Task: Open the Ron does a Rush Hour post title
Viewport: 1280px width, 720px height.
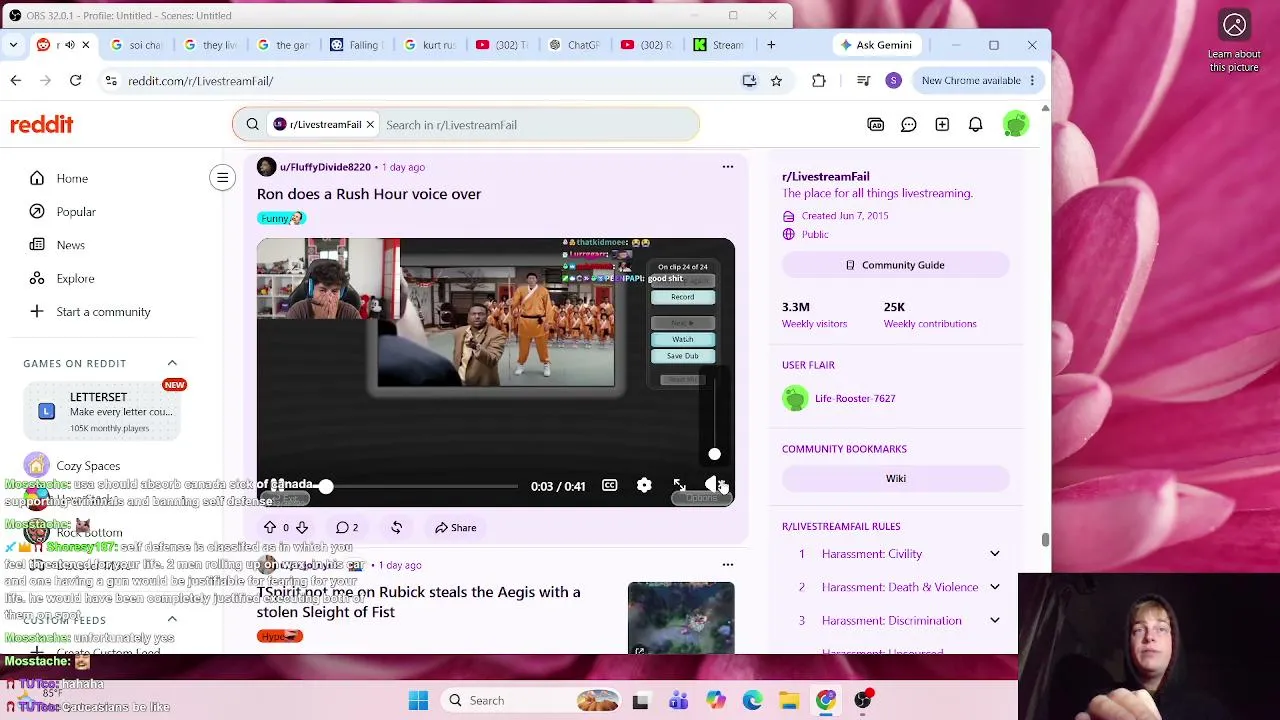Action: click(x=369, y=194)
